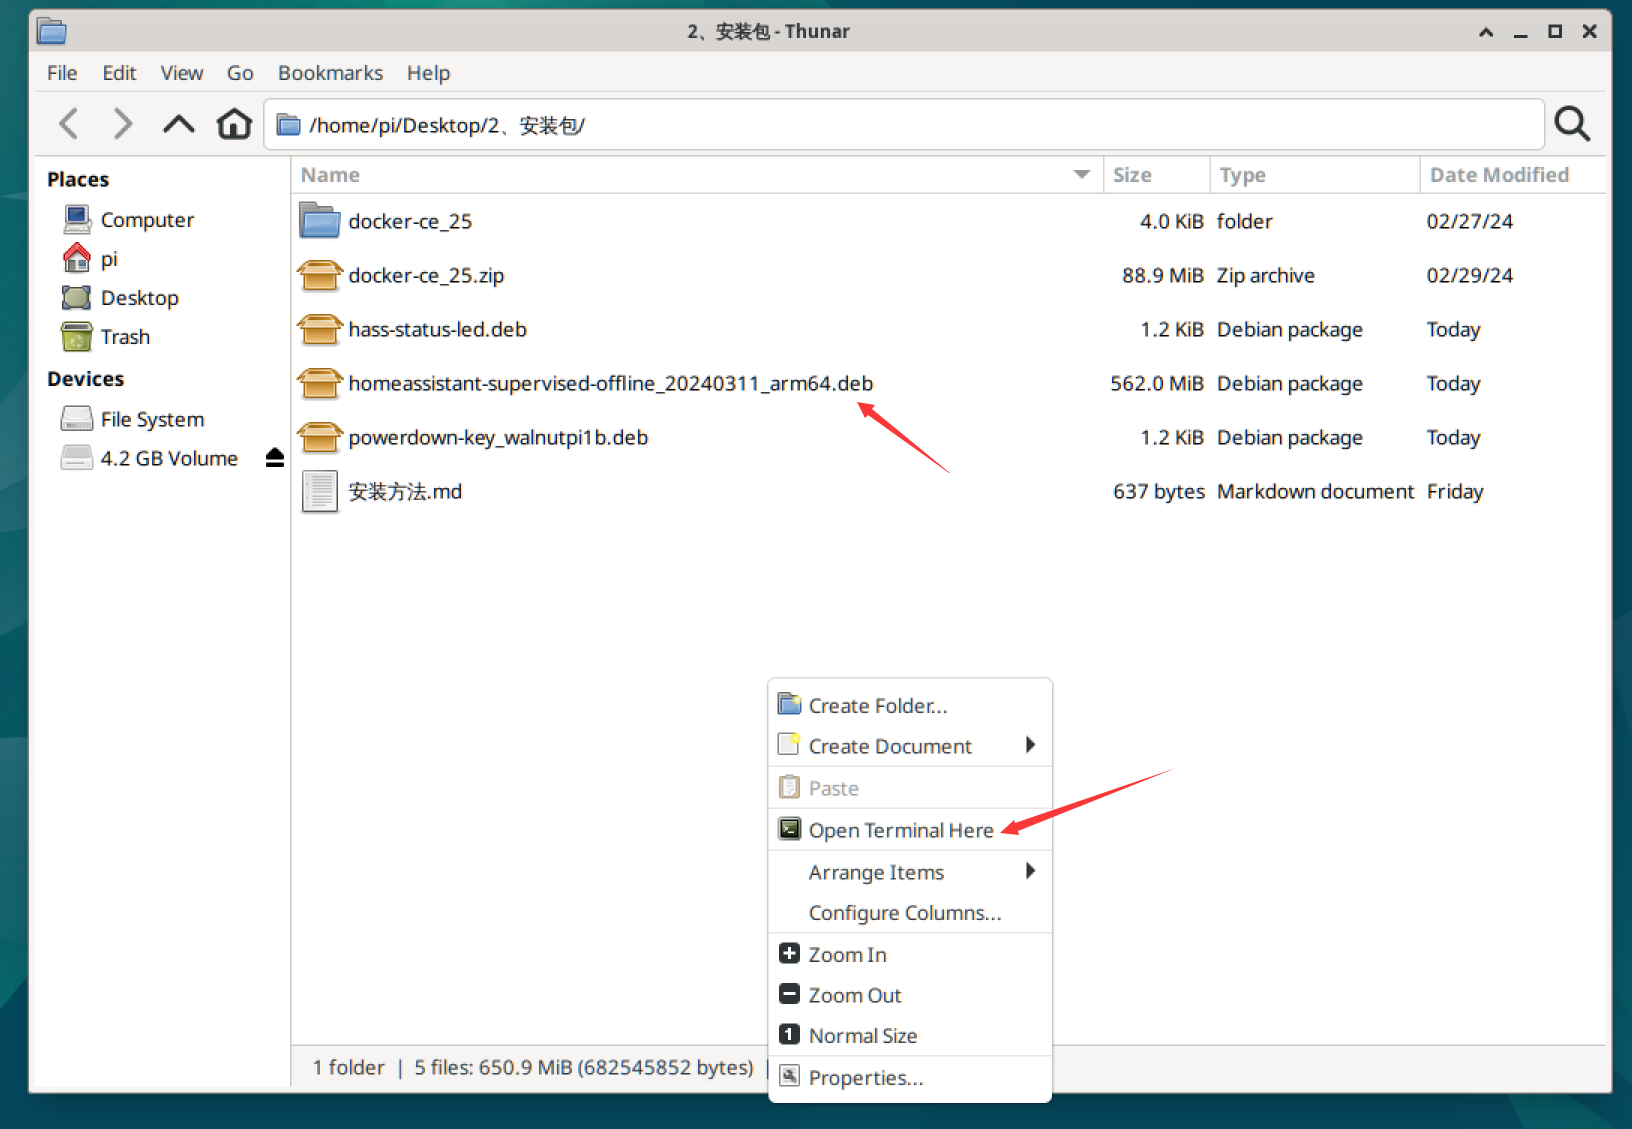Go forward with the right arrow button

click(122, 124)
